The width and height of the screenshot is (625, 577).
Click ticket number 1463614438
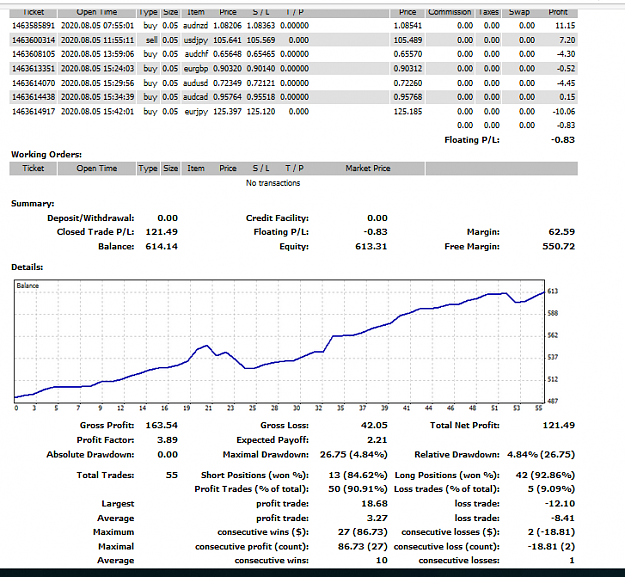click(33, 97)
